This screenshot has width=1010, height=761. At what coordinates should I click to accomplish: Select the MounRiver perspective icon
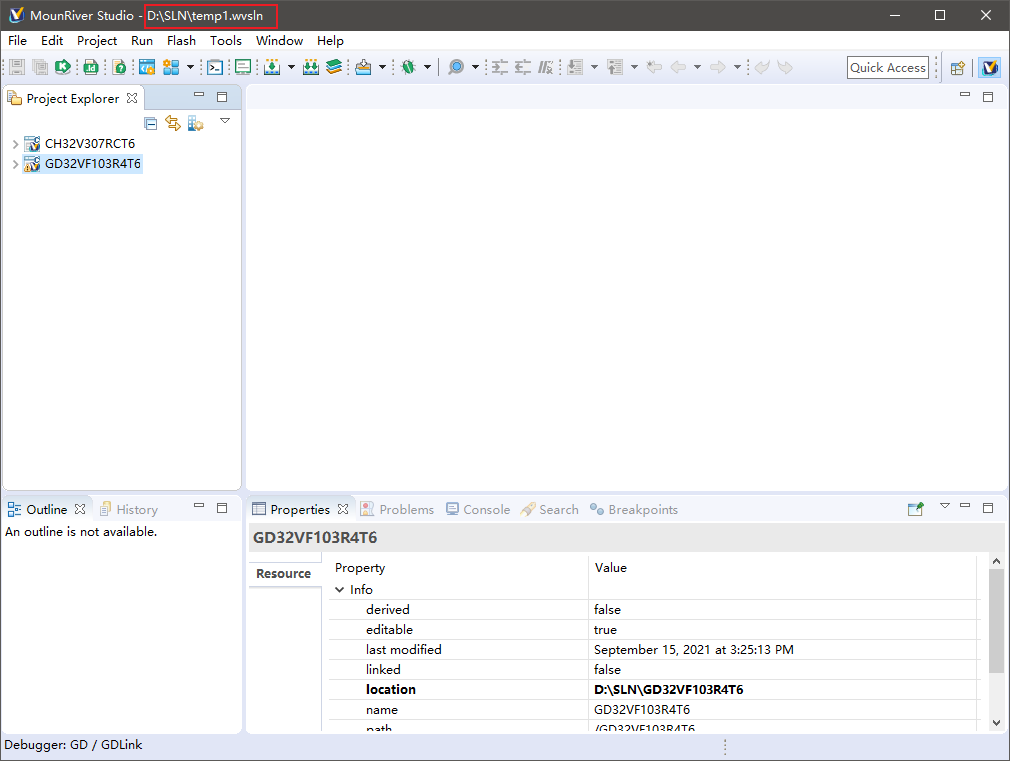[x=989, y=68]
